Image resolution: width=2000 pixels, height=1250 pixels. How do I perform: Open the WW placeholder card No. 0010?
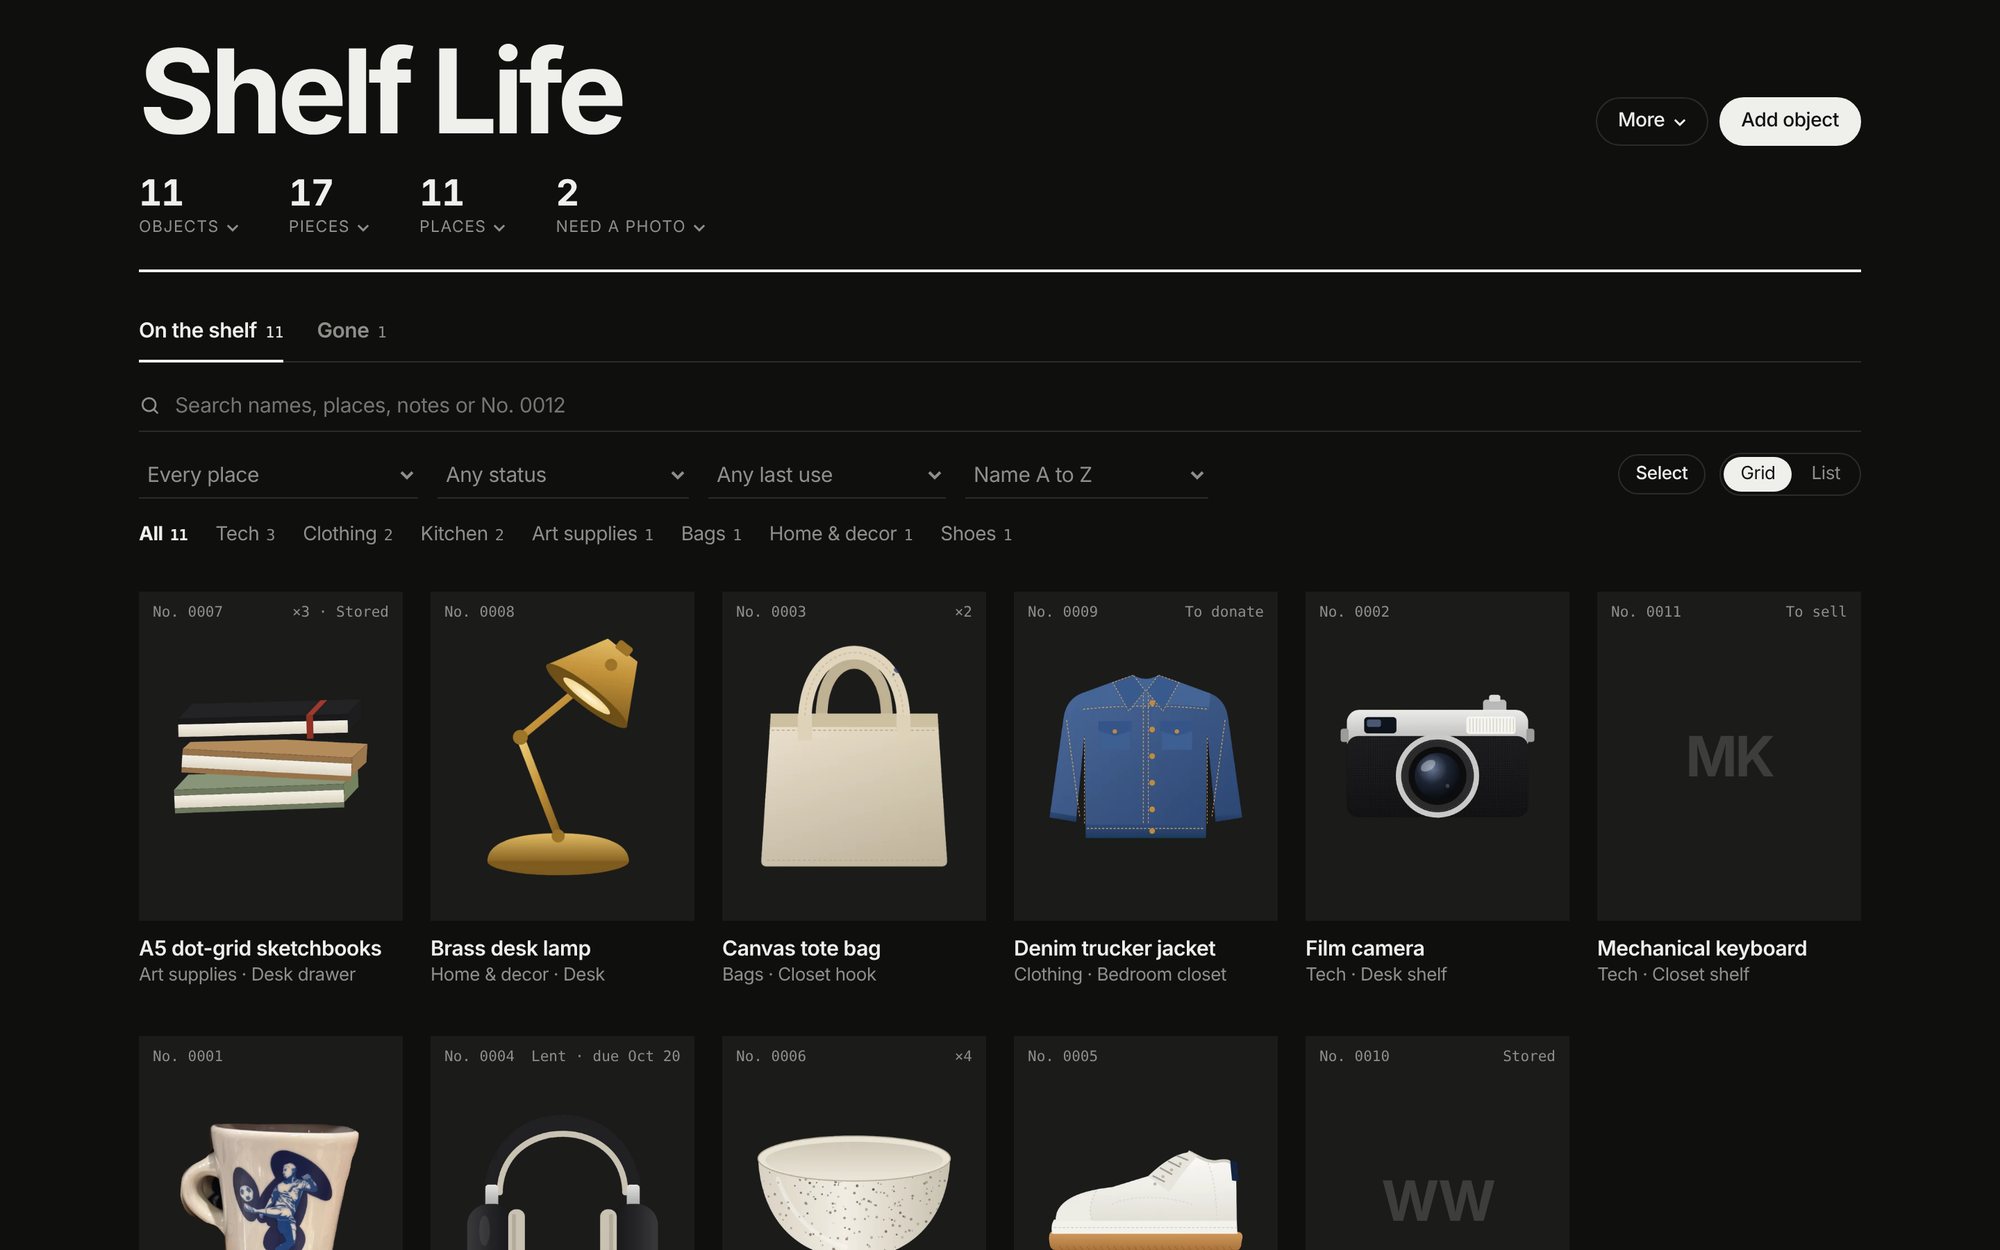(1437, 1143)
